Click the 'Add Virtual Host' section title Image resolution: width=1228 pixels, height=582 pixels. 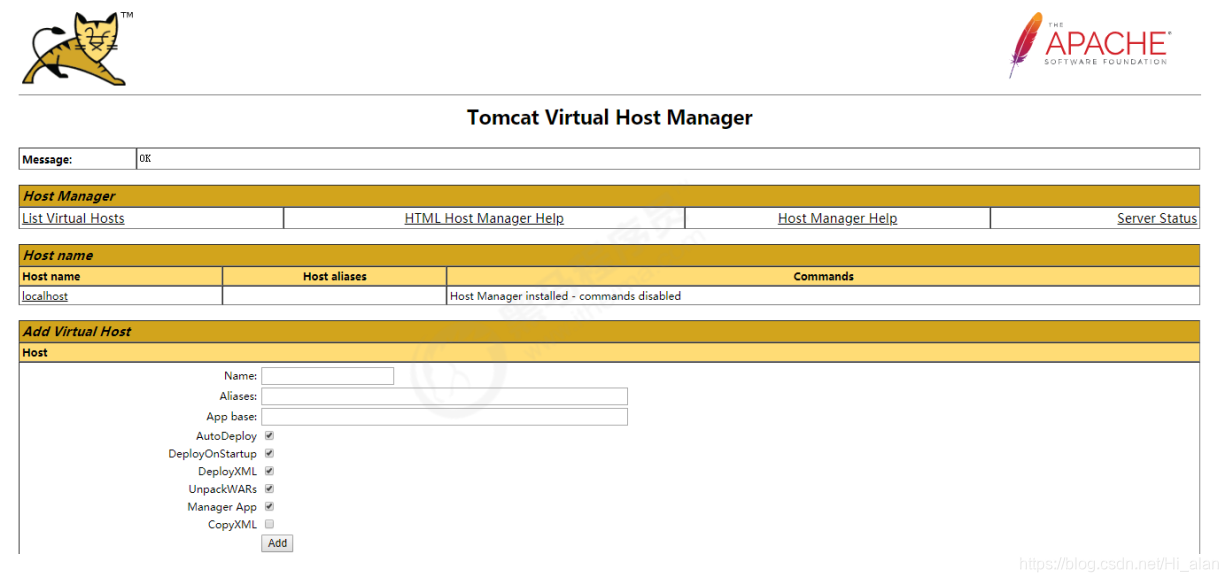tap(77, 331)
